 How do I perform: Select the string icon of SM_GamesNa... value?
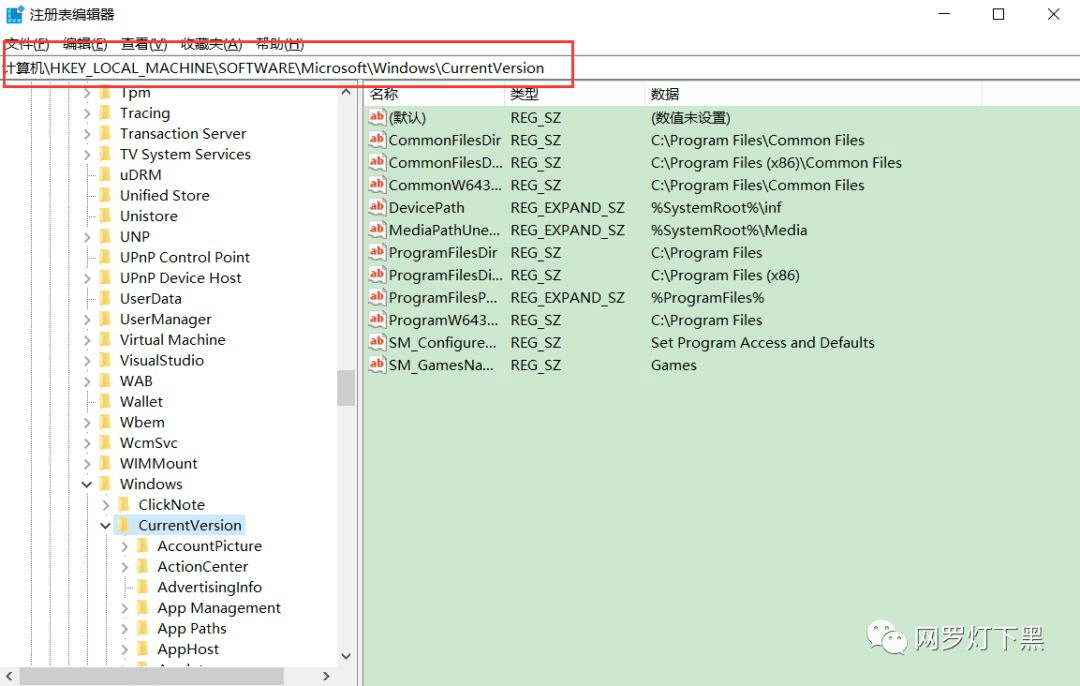tap(377, 365)
